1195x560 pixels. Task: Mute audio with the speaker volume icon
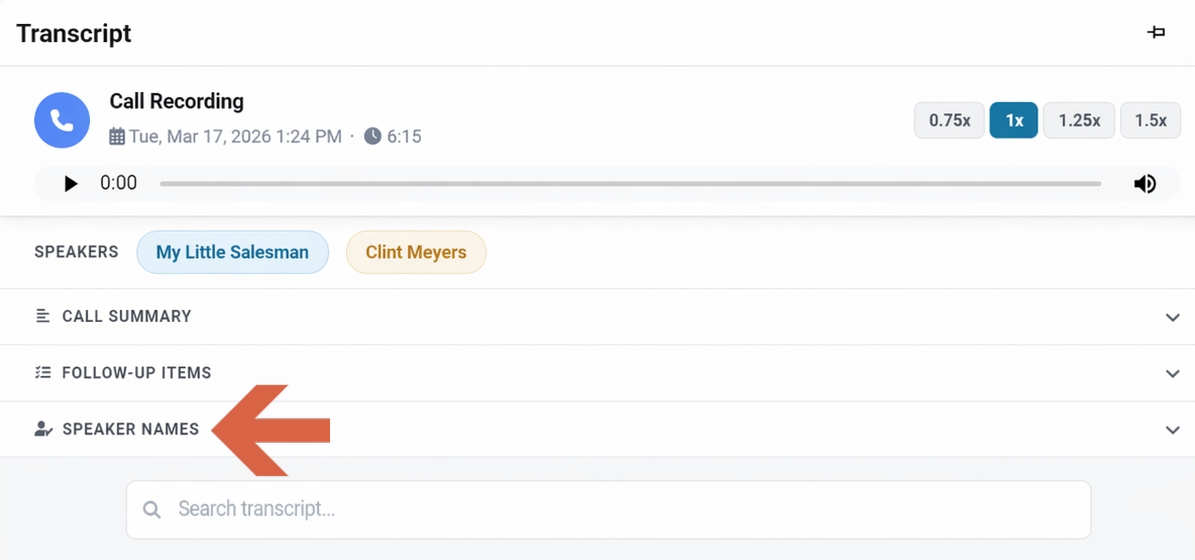tap(1145, 184)
